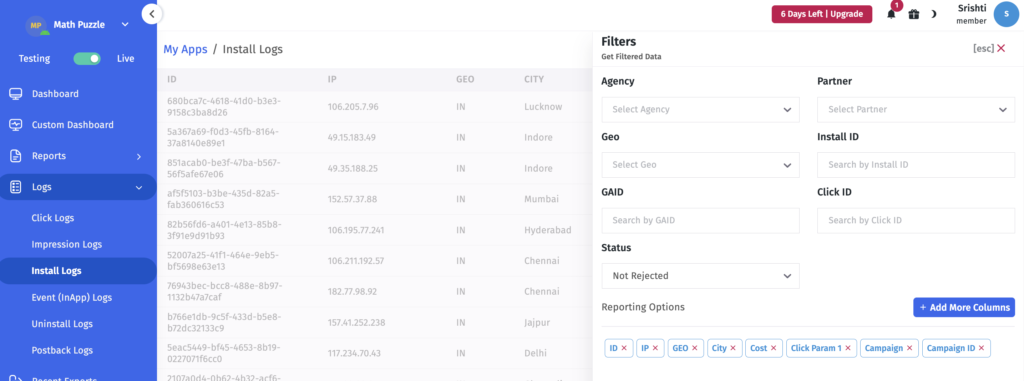Open Postback Logs
This screenshot has height=381, width=1024.
click(x=62, y=350)
